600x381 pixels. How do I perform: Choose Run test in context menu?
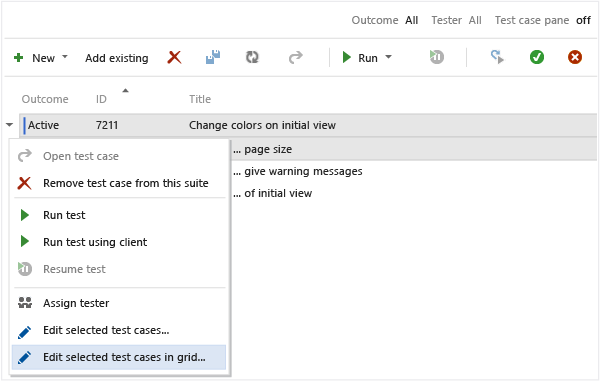[119, 215]
